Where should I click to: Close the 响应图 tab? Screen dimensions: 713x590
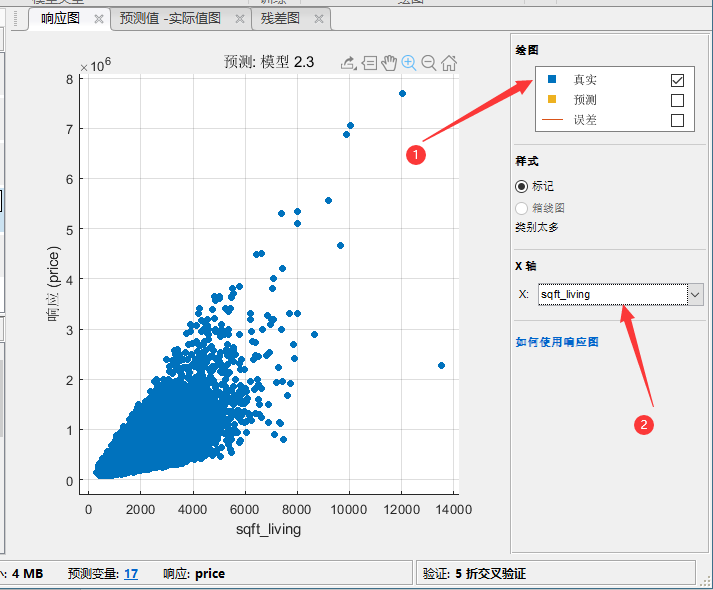point(98,19)
